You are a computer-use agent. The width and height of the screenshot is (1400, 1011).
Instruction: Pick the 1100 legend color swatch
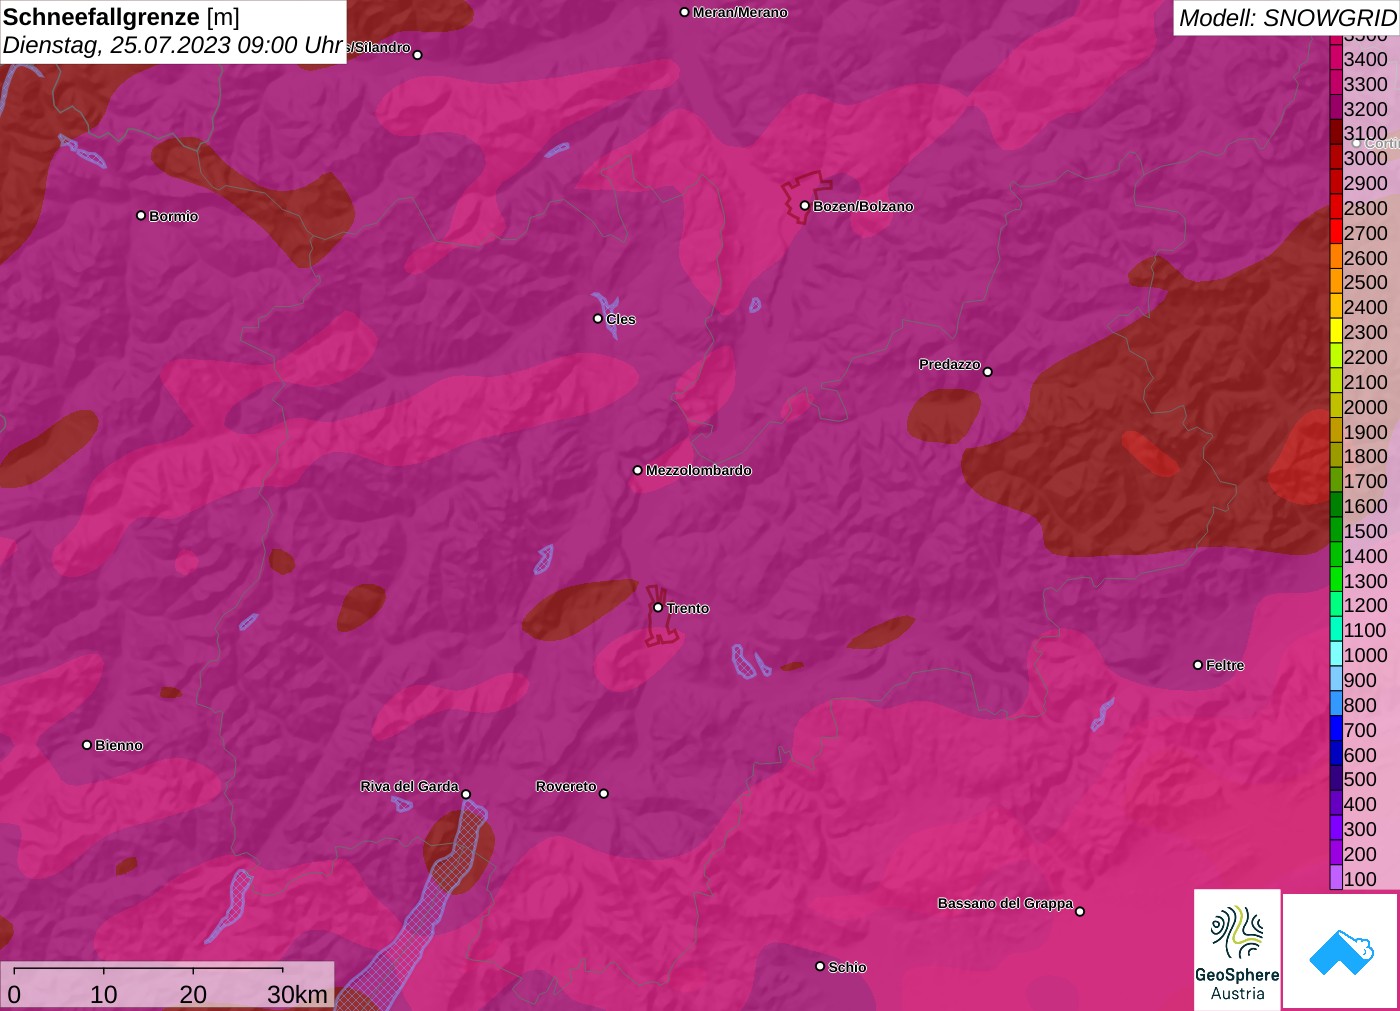pos(1336,630)
